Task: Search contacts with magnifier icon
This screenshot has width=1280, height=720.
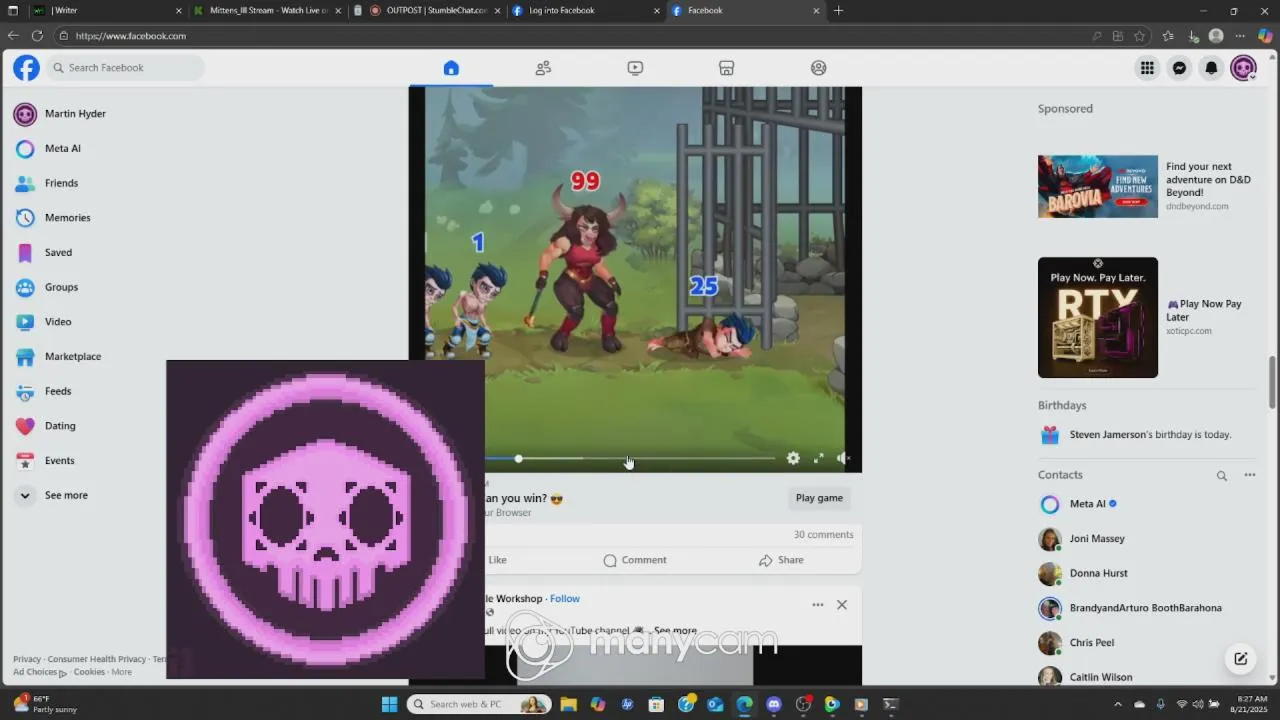Action: pos(1222,476)
